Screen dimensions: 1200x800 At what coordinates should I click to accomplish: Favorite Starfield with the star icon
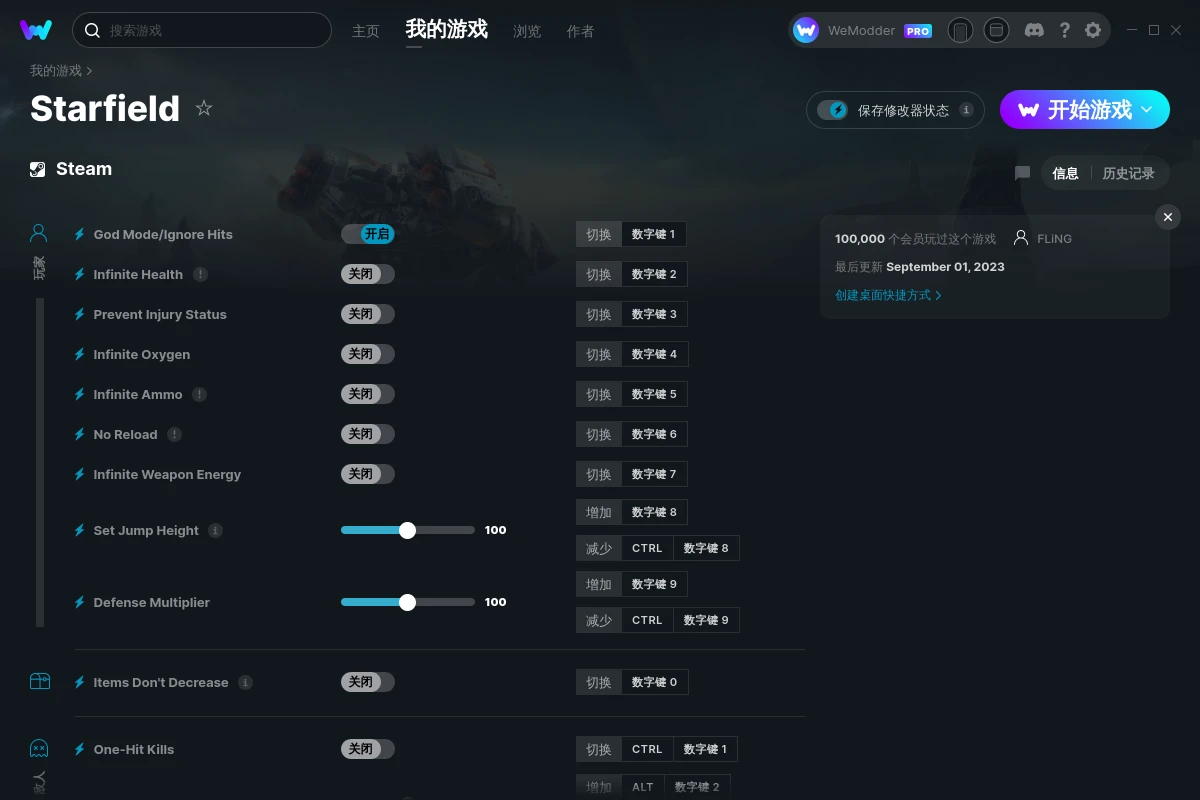tap(204, 108)
